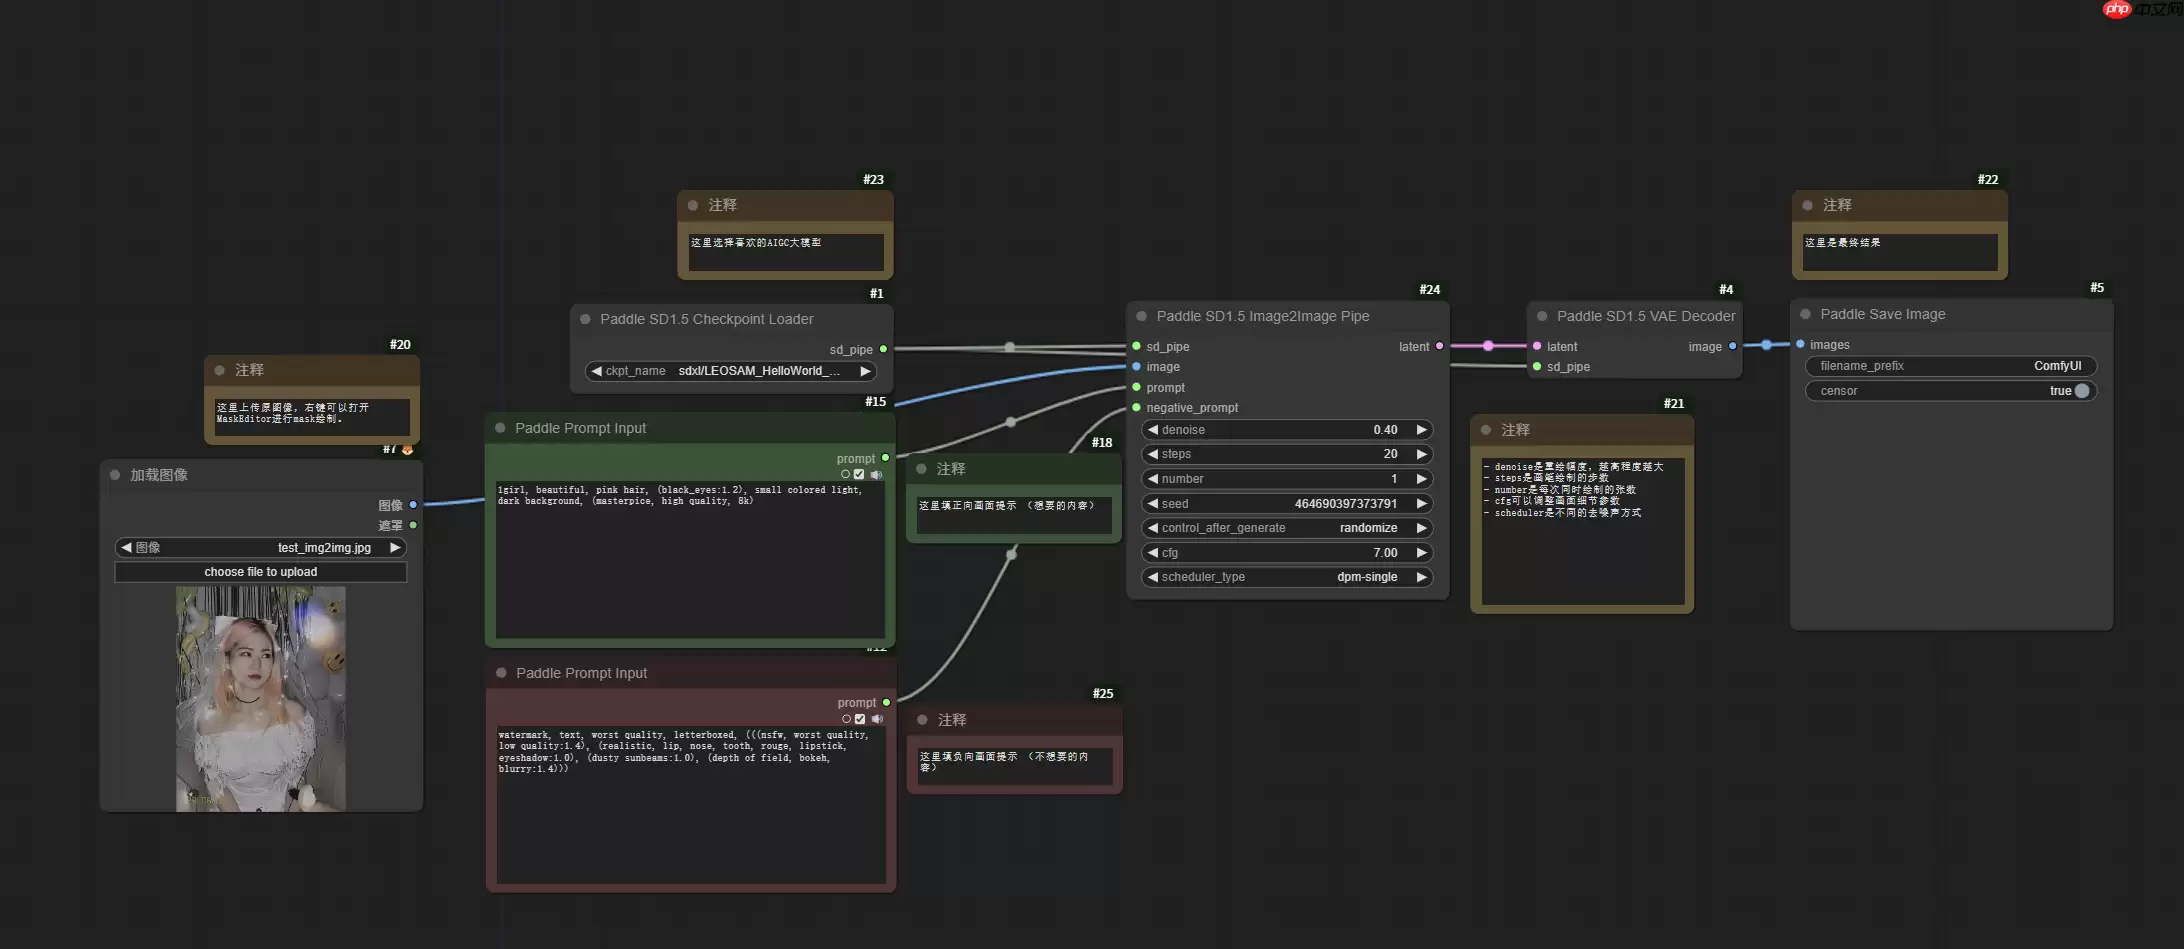The height and width of the screenshot is (949, 2184).
Task: Collapse the Paddle Save Image node via its title dot
Action: 1805,314
